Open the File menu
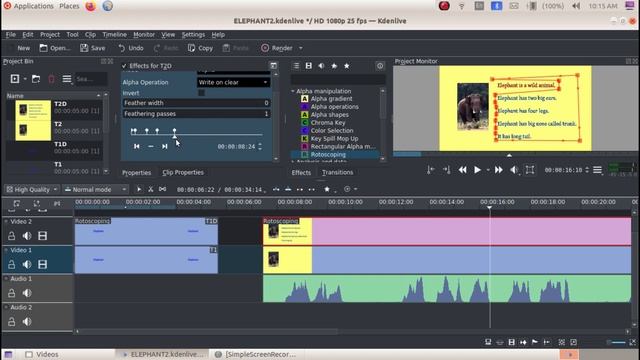 coord(11,35)
